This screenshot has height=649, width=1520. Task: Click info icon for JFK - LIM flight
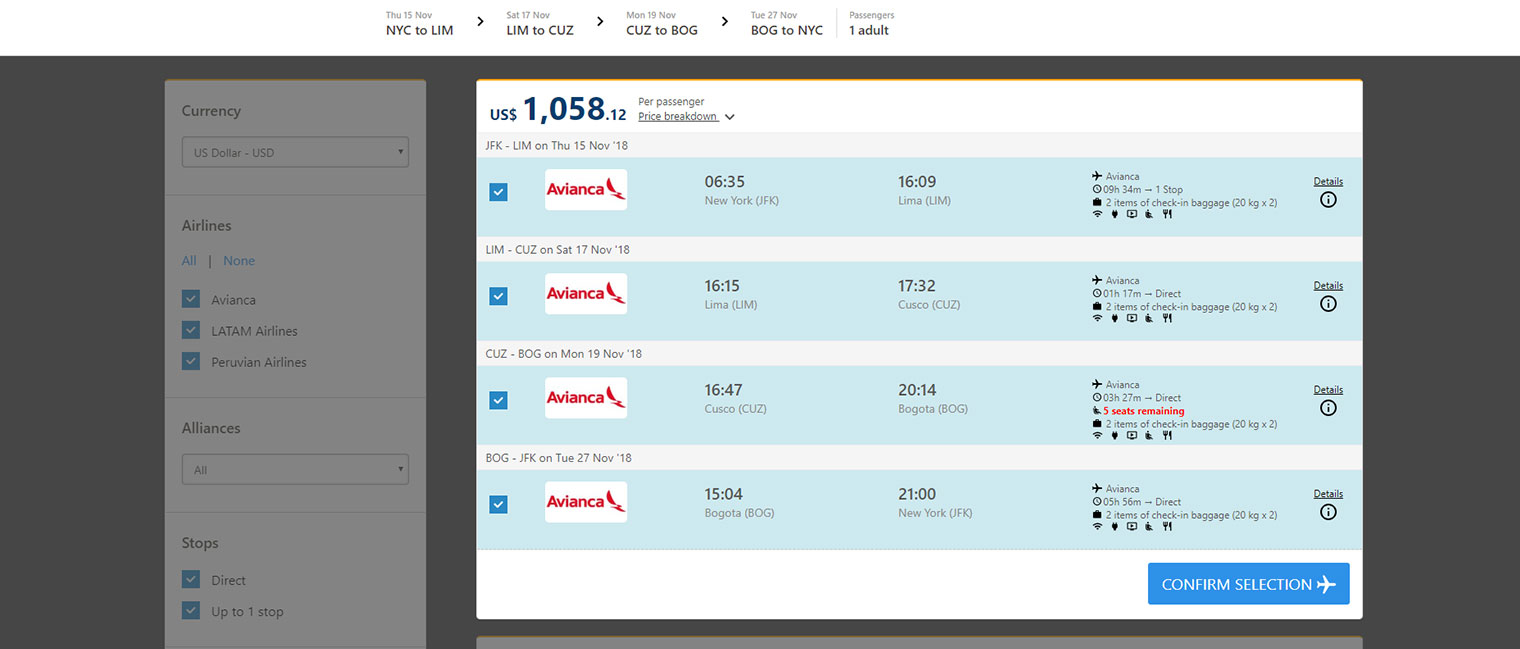point(1328,200)
